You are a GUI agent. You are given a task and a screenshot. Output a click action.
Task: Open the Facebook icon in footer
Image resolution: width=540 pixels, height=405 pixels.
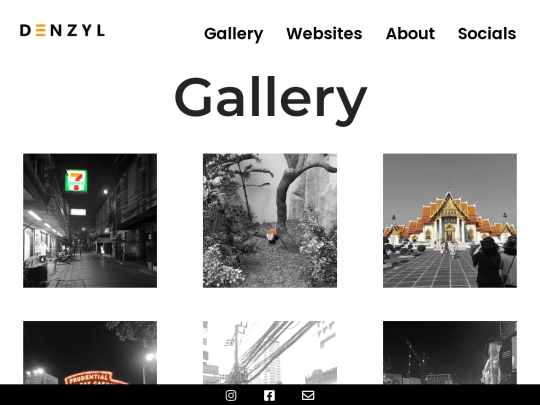coord(269,395)
